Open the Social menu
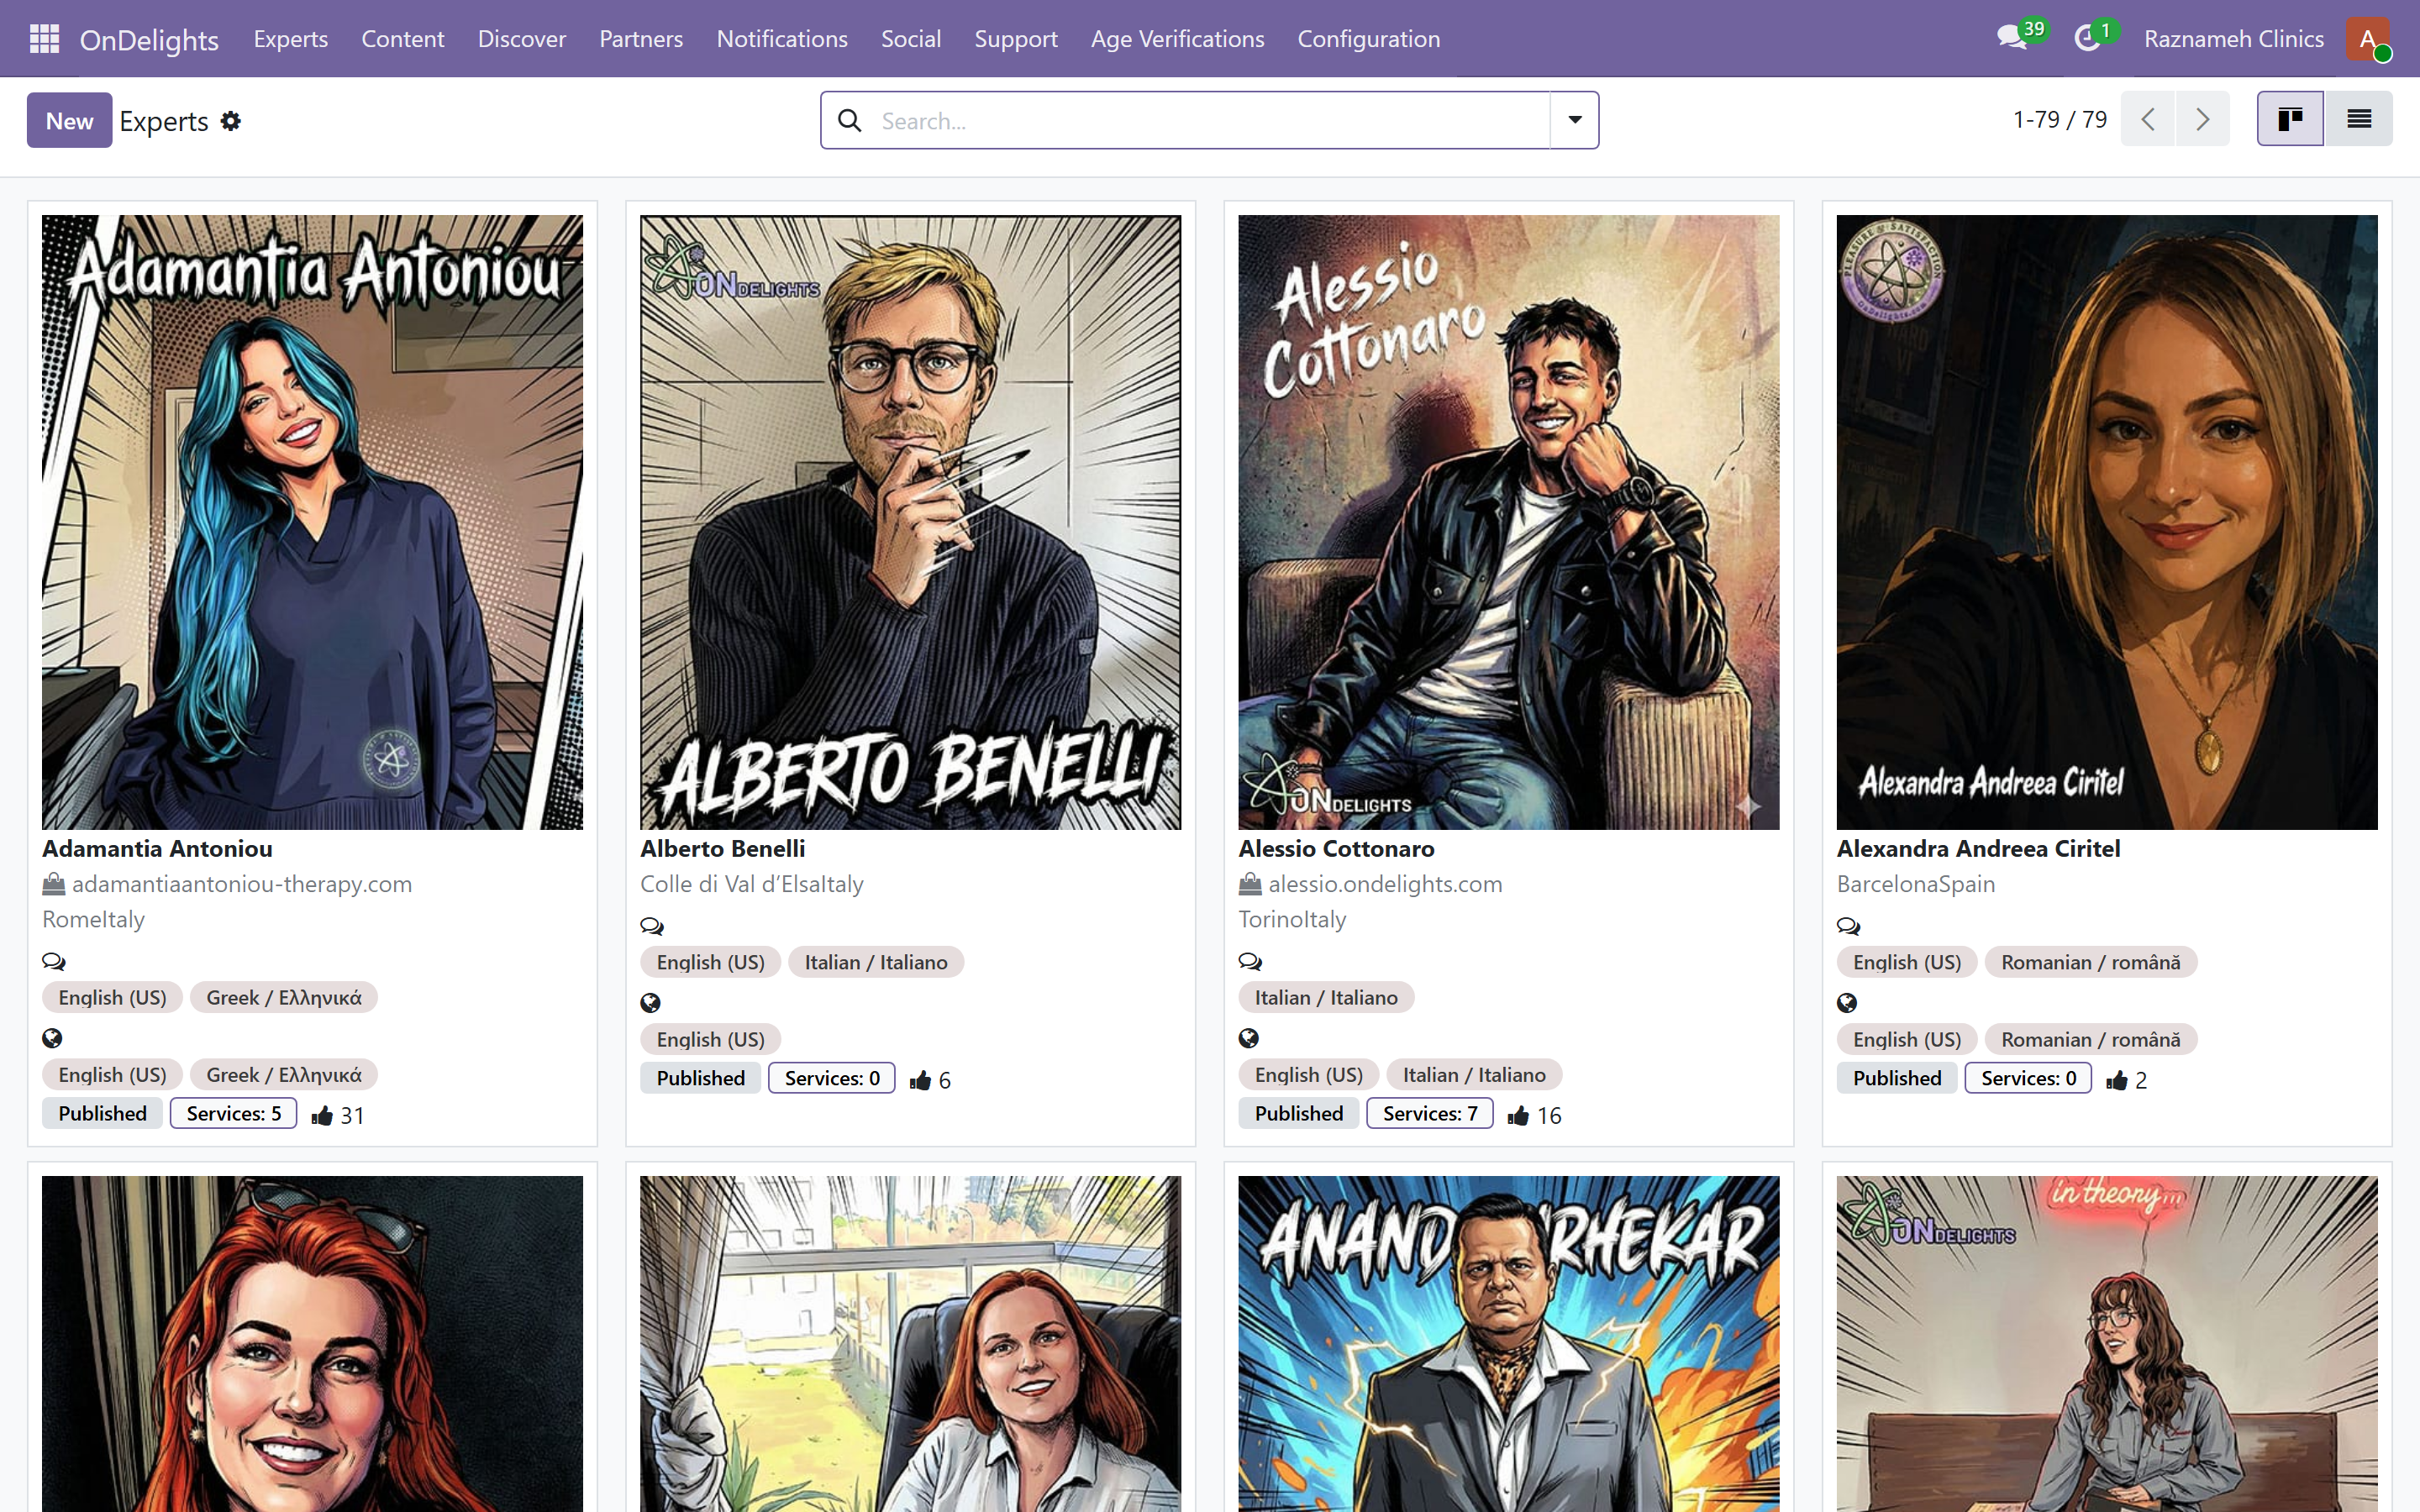This screenshot has width=2420, height=1512. point(910,39)
